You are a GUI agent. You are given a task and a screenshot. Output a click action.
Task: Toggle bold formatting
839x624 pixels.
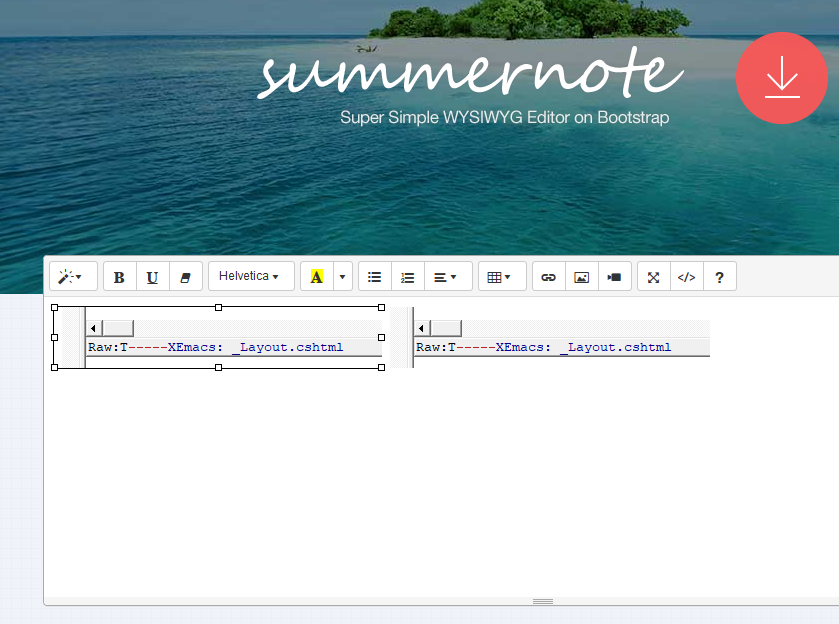coord(119,276)
